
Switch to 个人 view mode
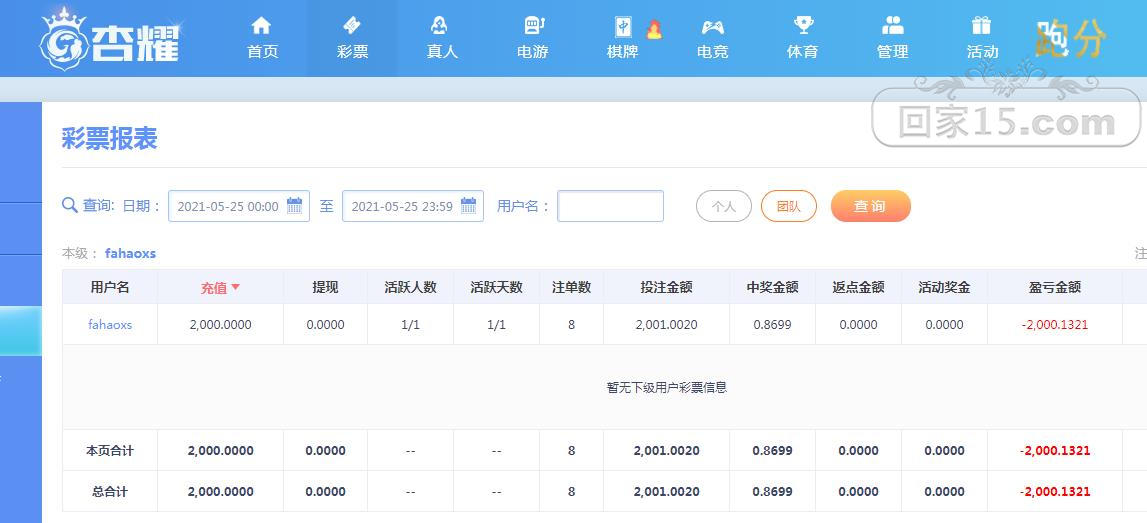(723, 206)
